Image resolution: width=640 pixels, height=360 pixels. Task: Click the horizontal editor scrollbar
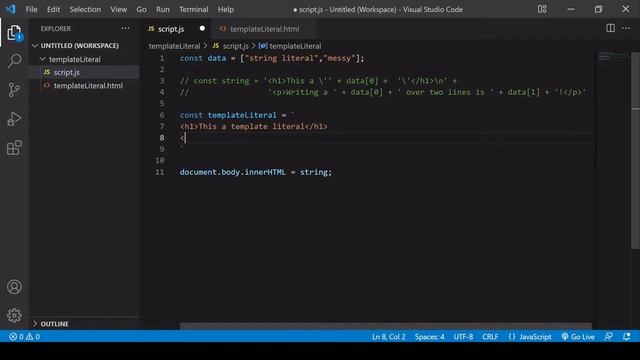(386, 326)
